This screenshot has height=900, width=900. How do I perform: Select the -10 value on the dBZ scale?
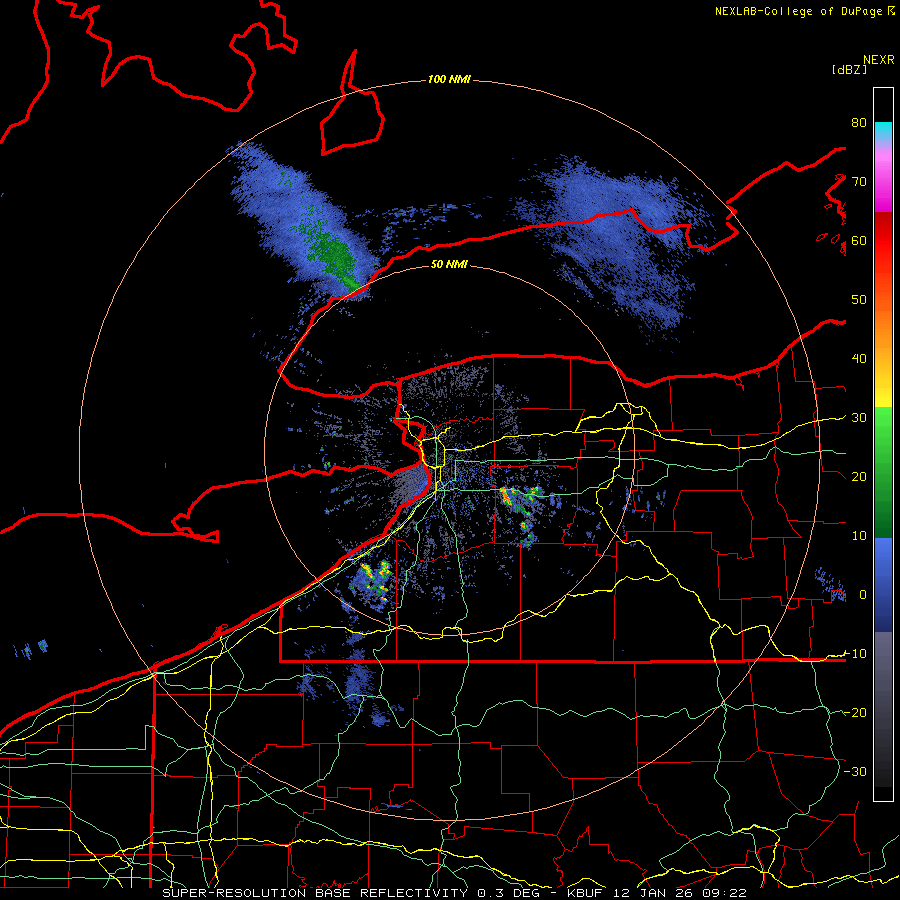pyautogui.click(x=856, y=653)
